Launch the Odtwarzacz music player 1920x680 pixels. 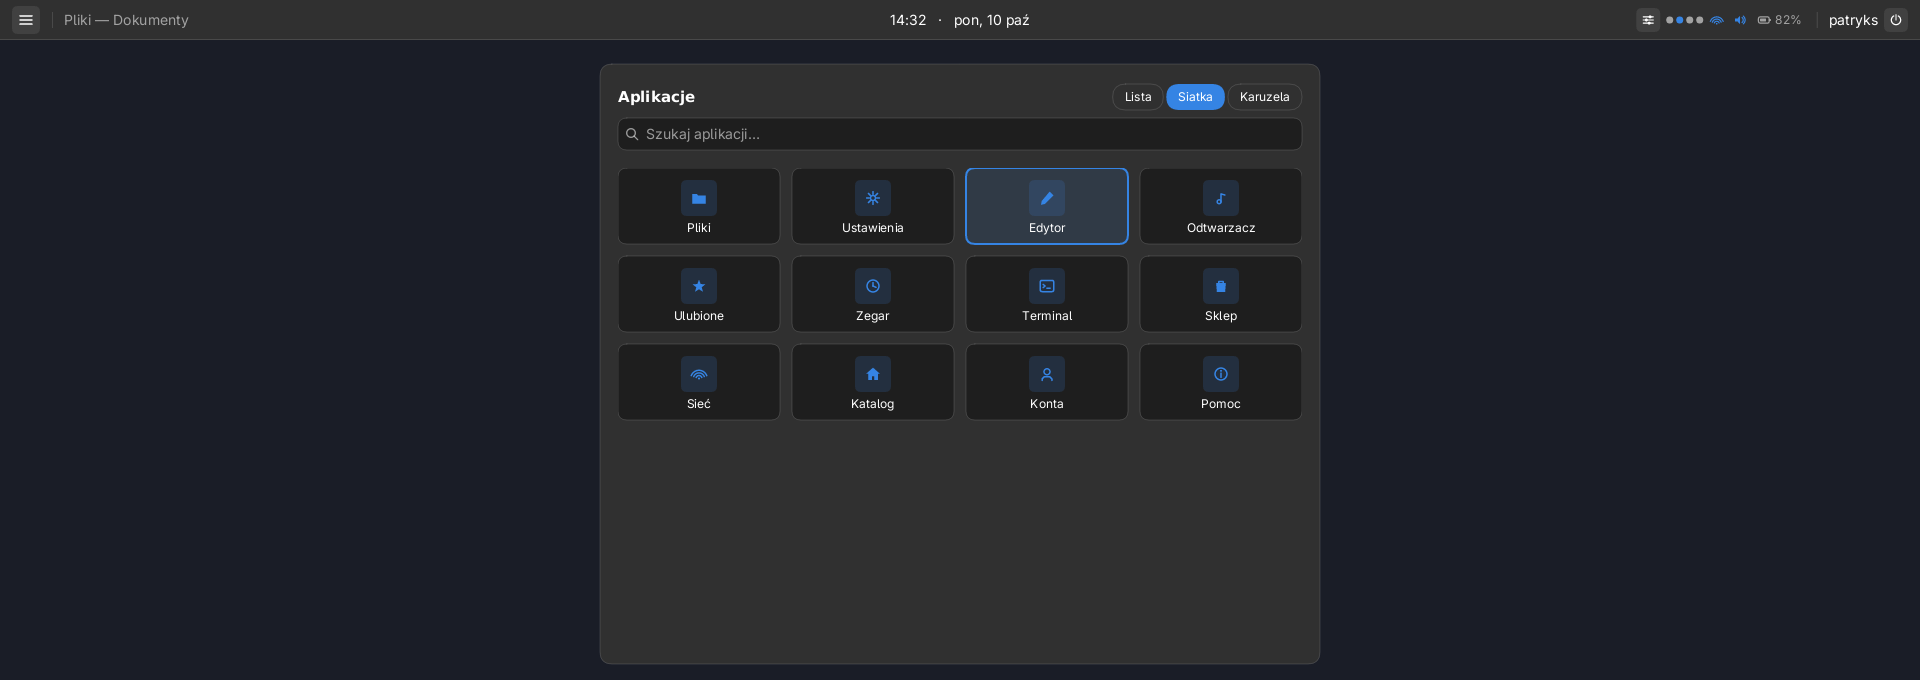(1221, 206)
